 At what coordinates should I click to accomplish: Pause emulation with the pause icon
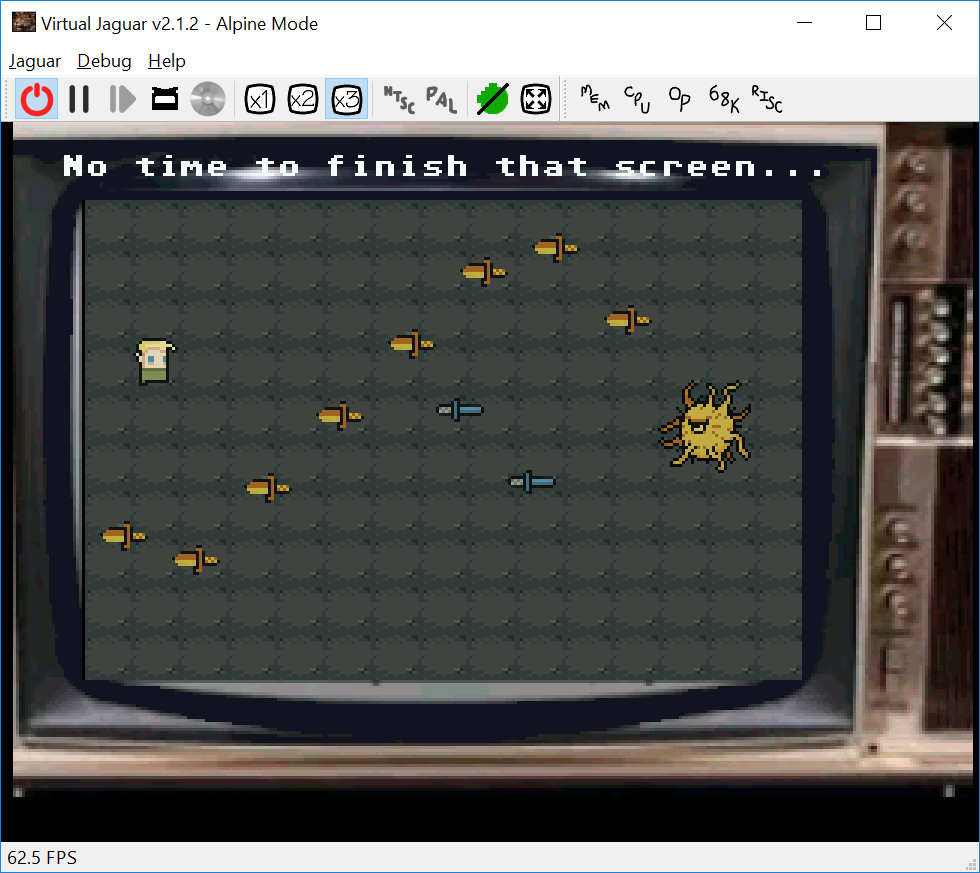click(79, 99)
